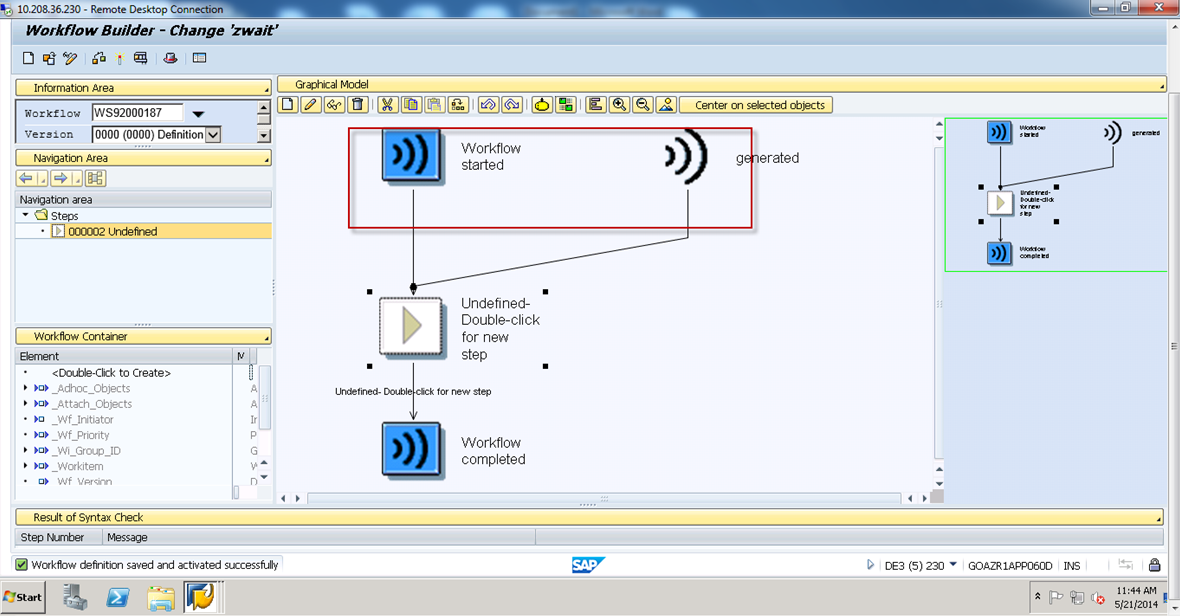
Task: Collapse the Steps folder node
Action: click(26, 215)
